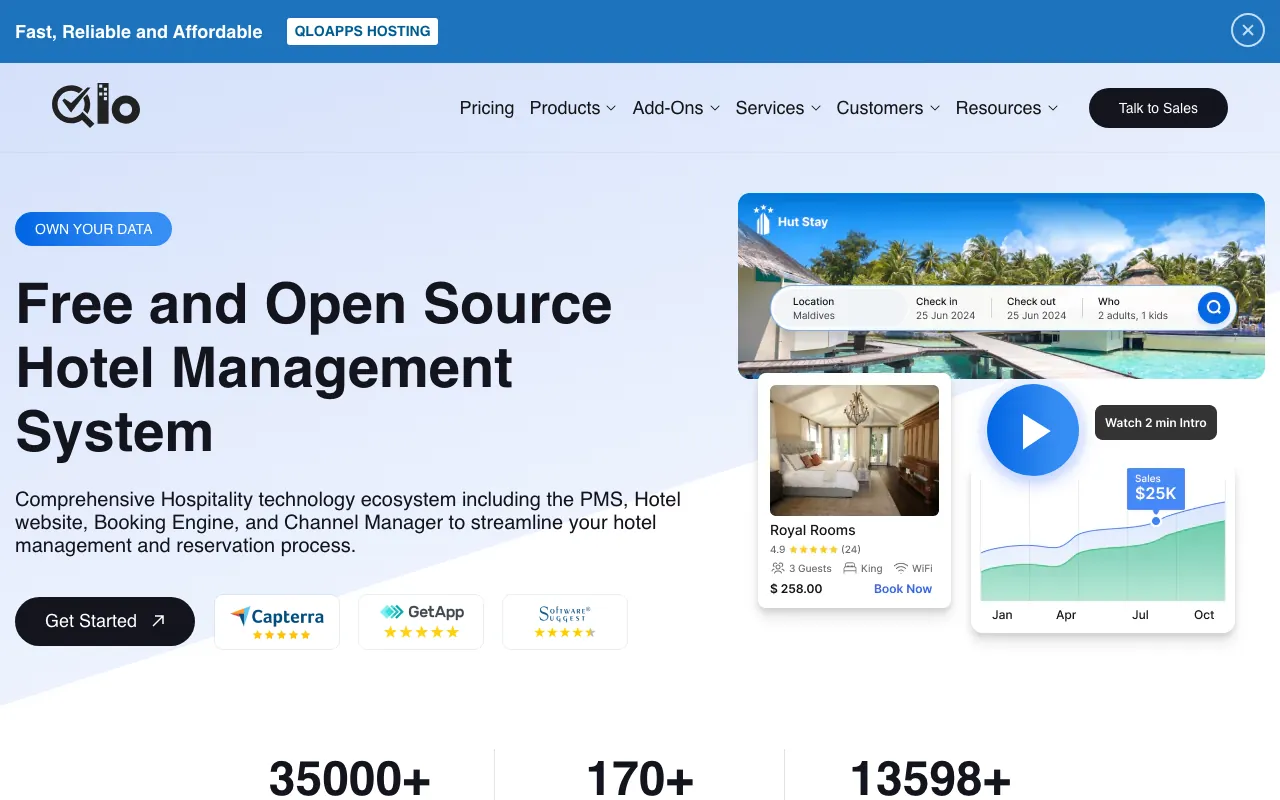The width and height of the screenshot is (1280, 800).
Task: Play the 2 min intro video
Action: (x=1033, y=430)
